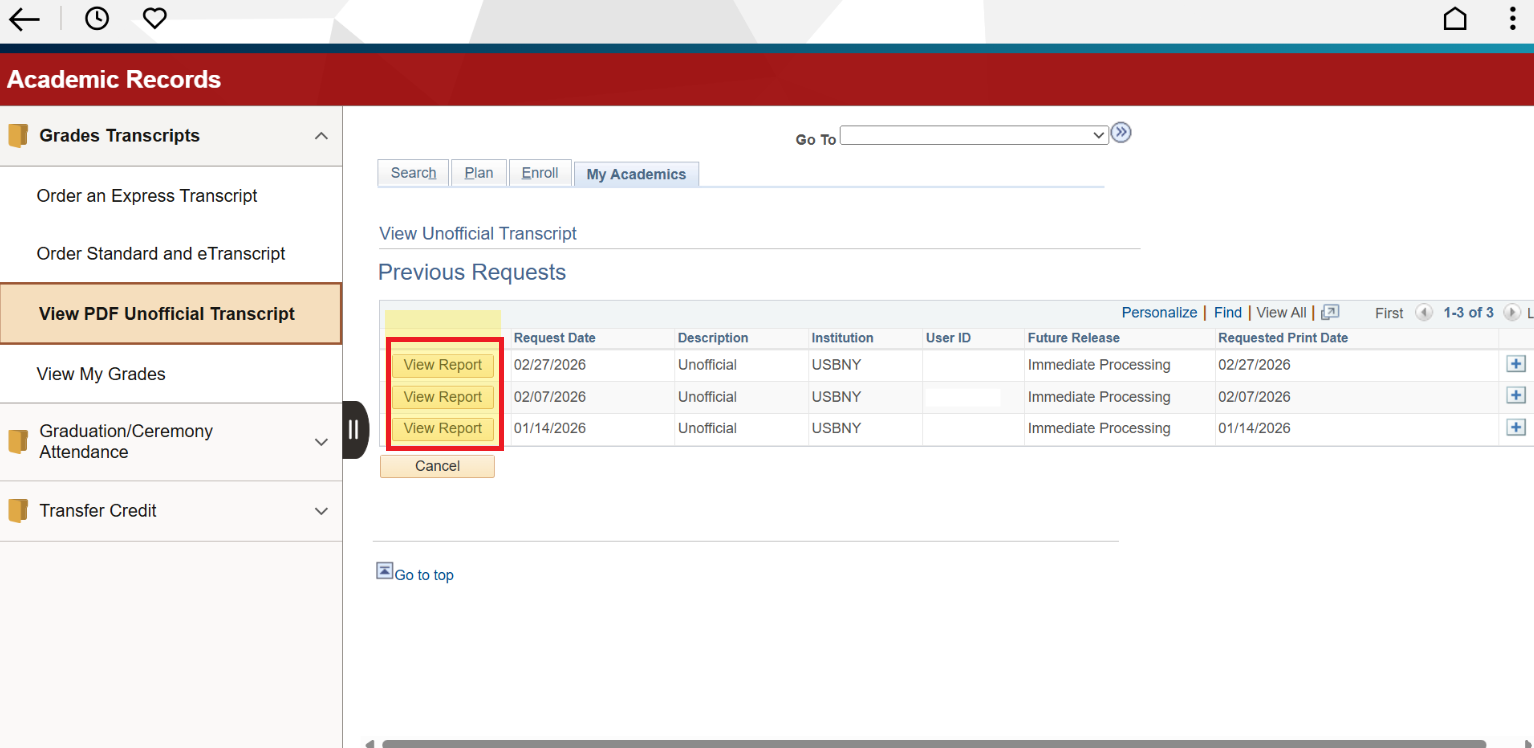Click Request Date cell 01/14/2026

click(550, 428)
